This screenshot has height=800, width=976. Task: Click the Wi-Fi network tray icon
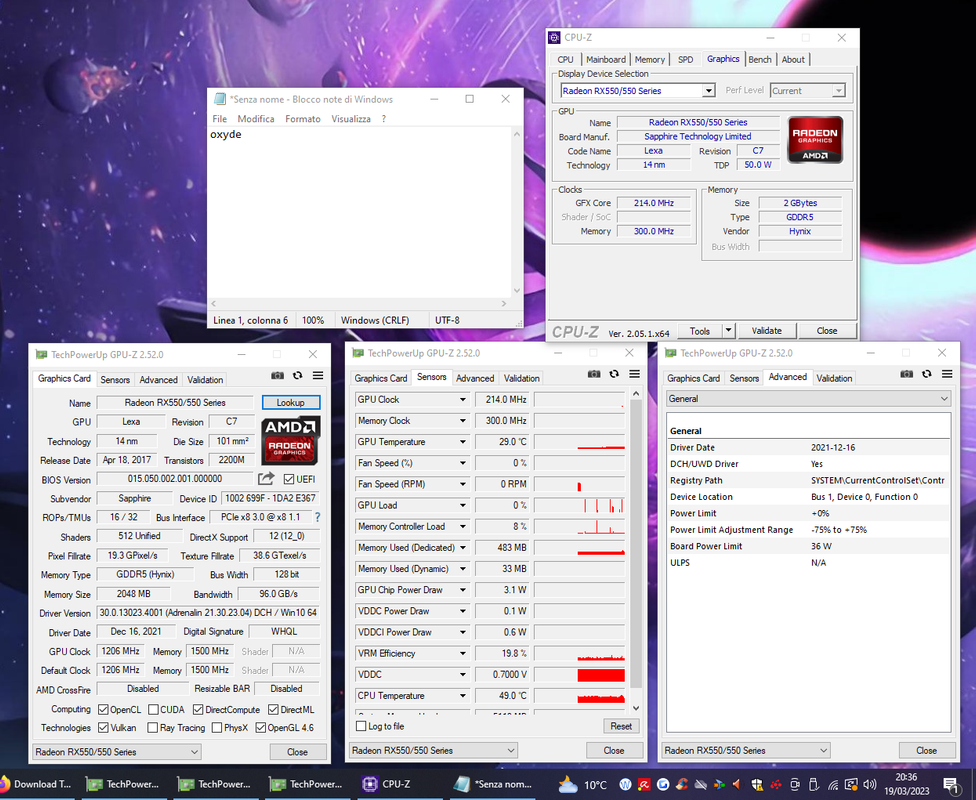(833, 784)
